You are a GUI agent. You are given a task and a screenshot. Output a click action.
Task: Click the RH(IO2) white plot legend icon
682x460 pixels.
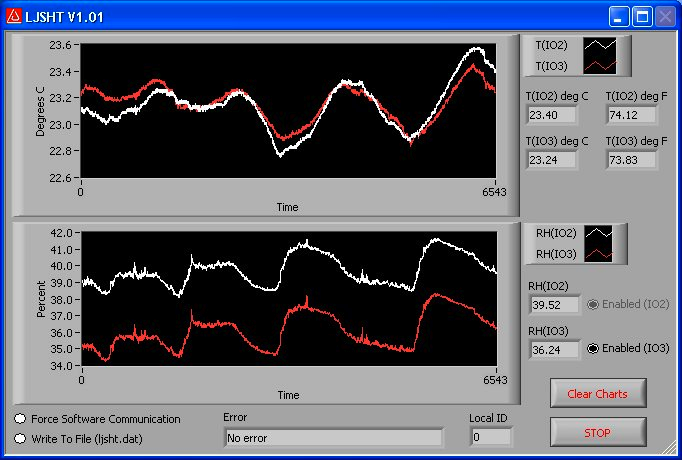(x=599, y=233)
